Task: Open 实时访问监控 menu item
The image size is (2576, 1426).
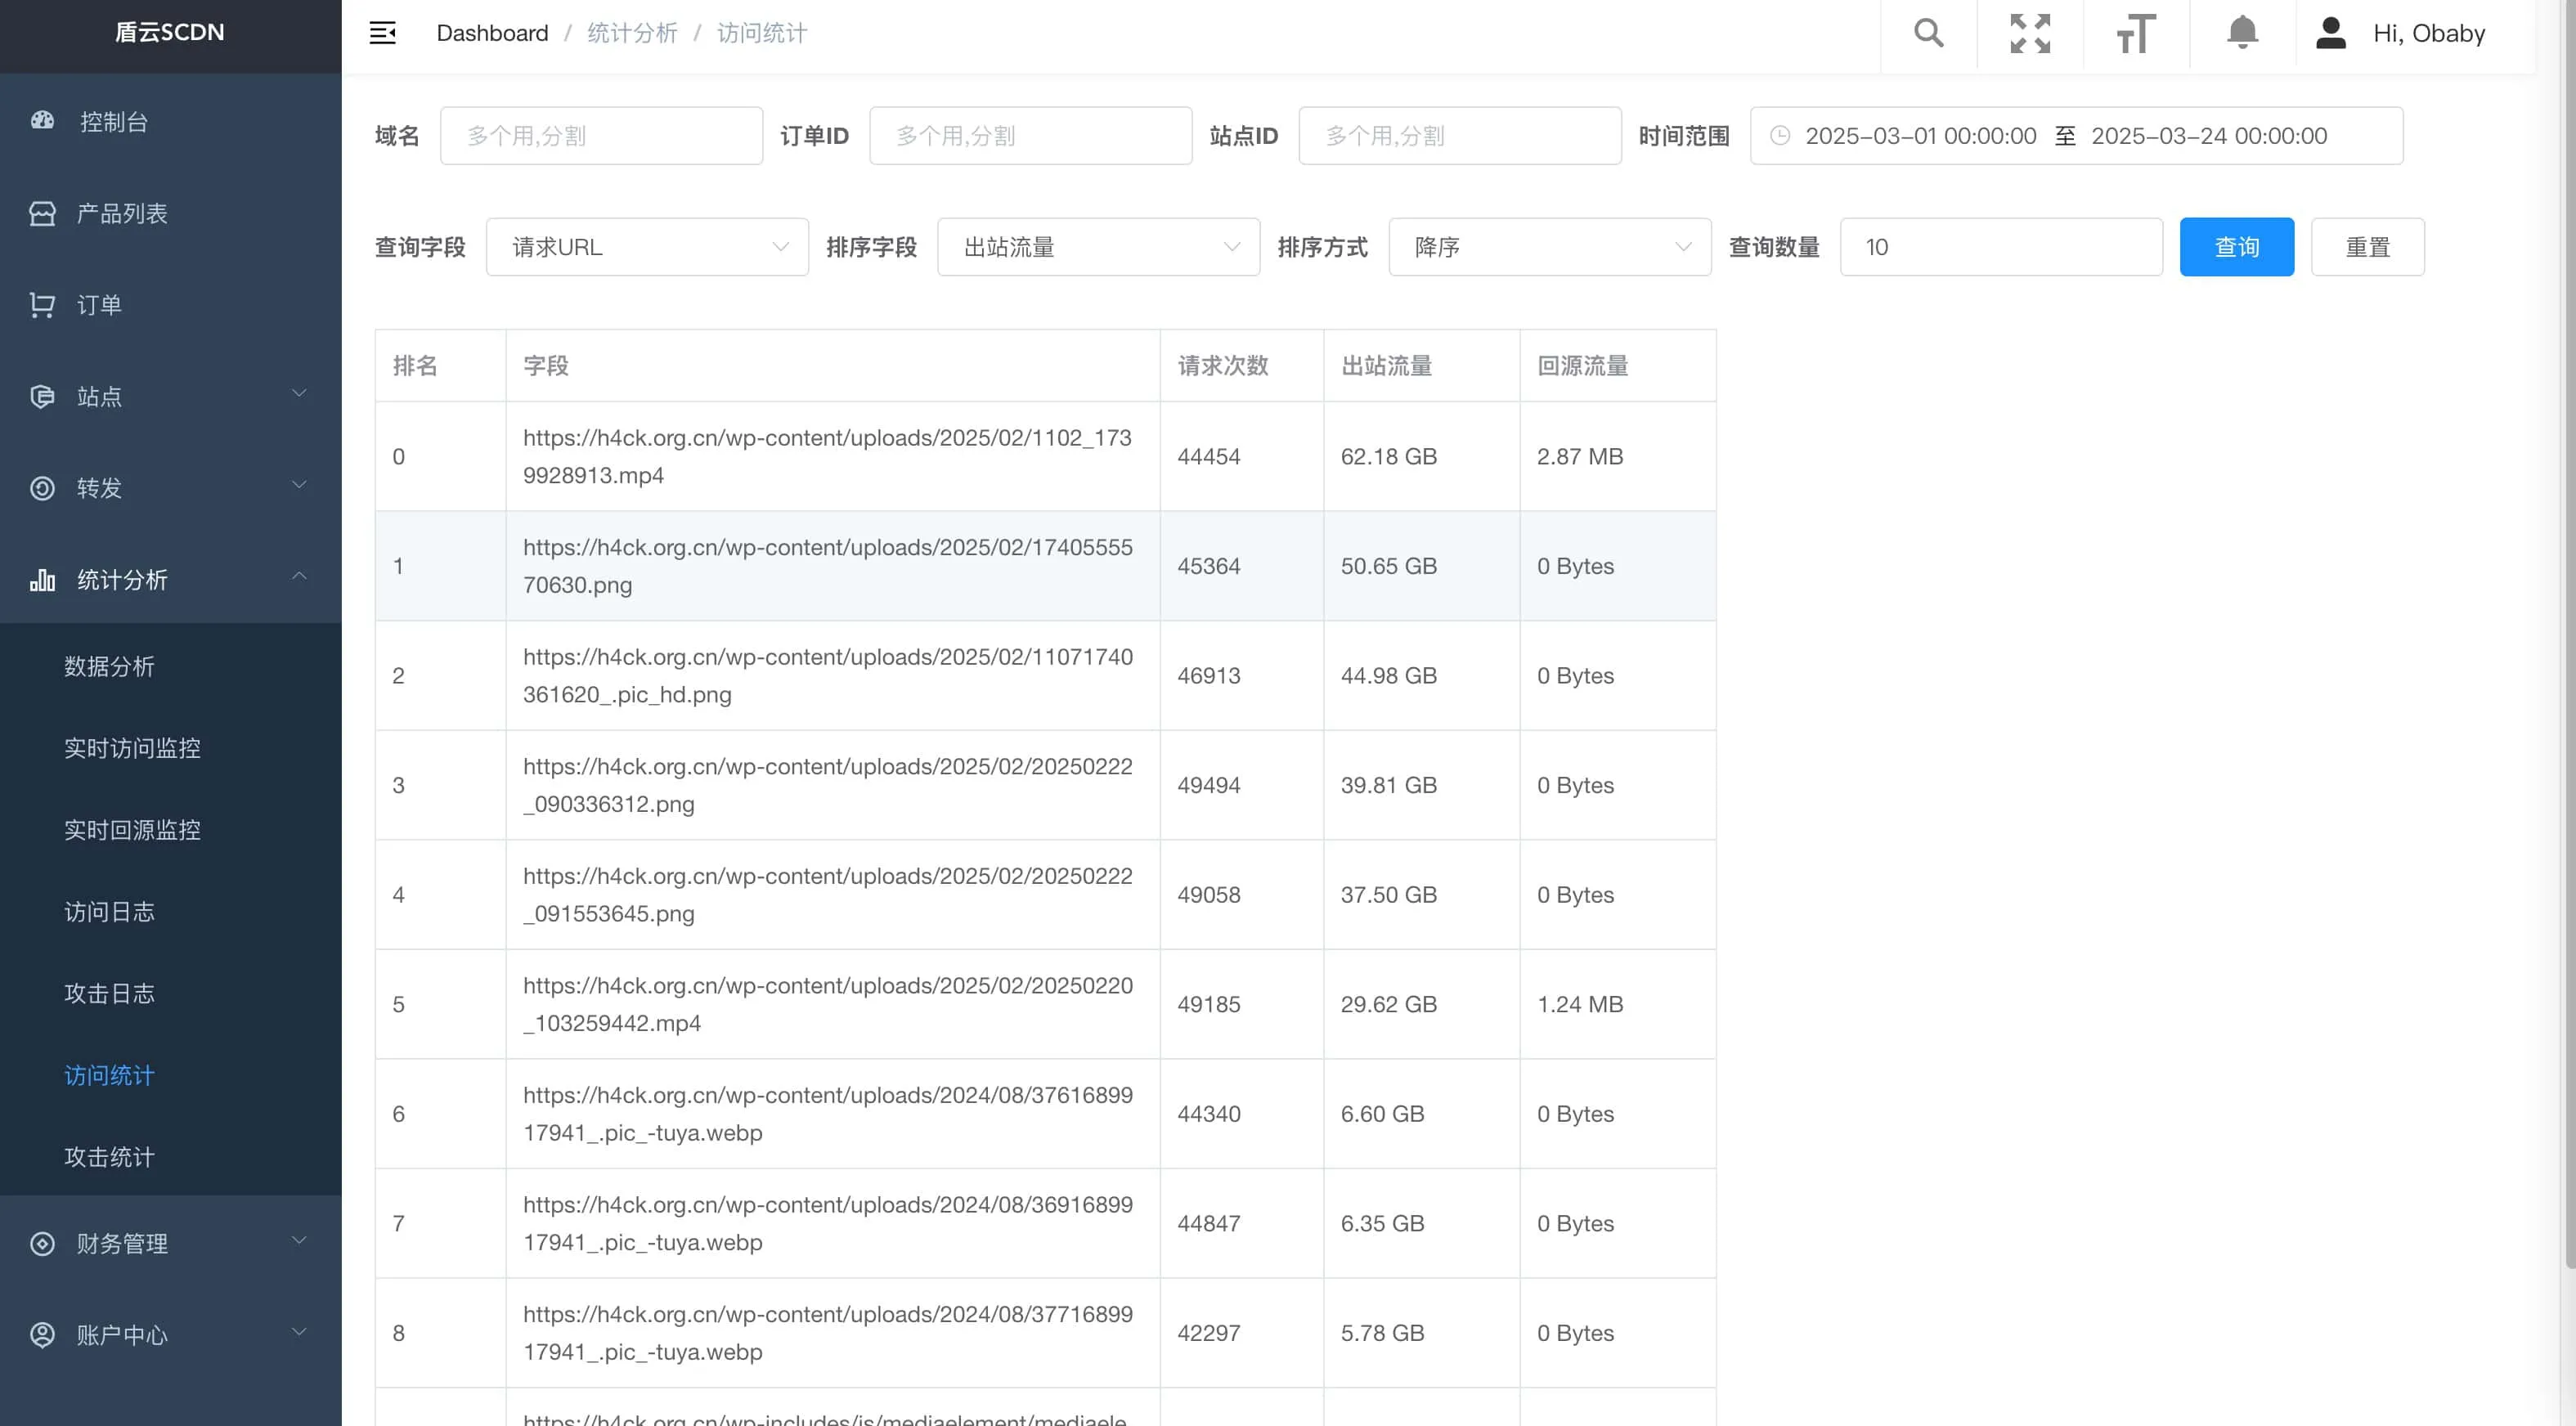Action: pyautogui.click(x=132, y=748)
